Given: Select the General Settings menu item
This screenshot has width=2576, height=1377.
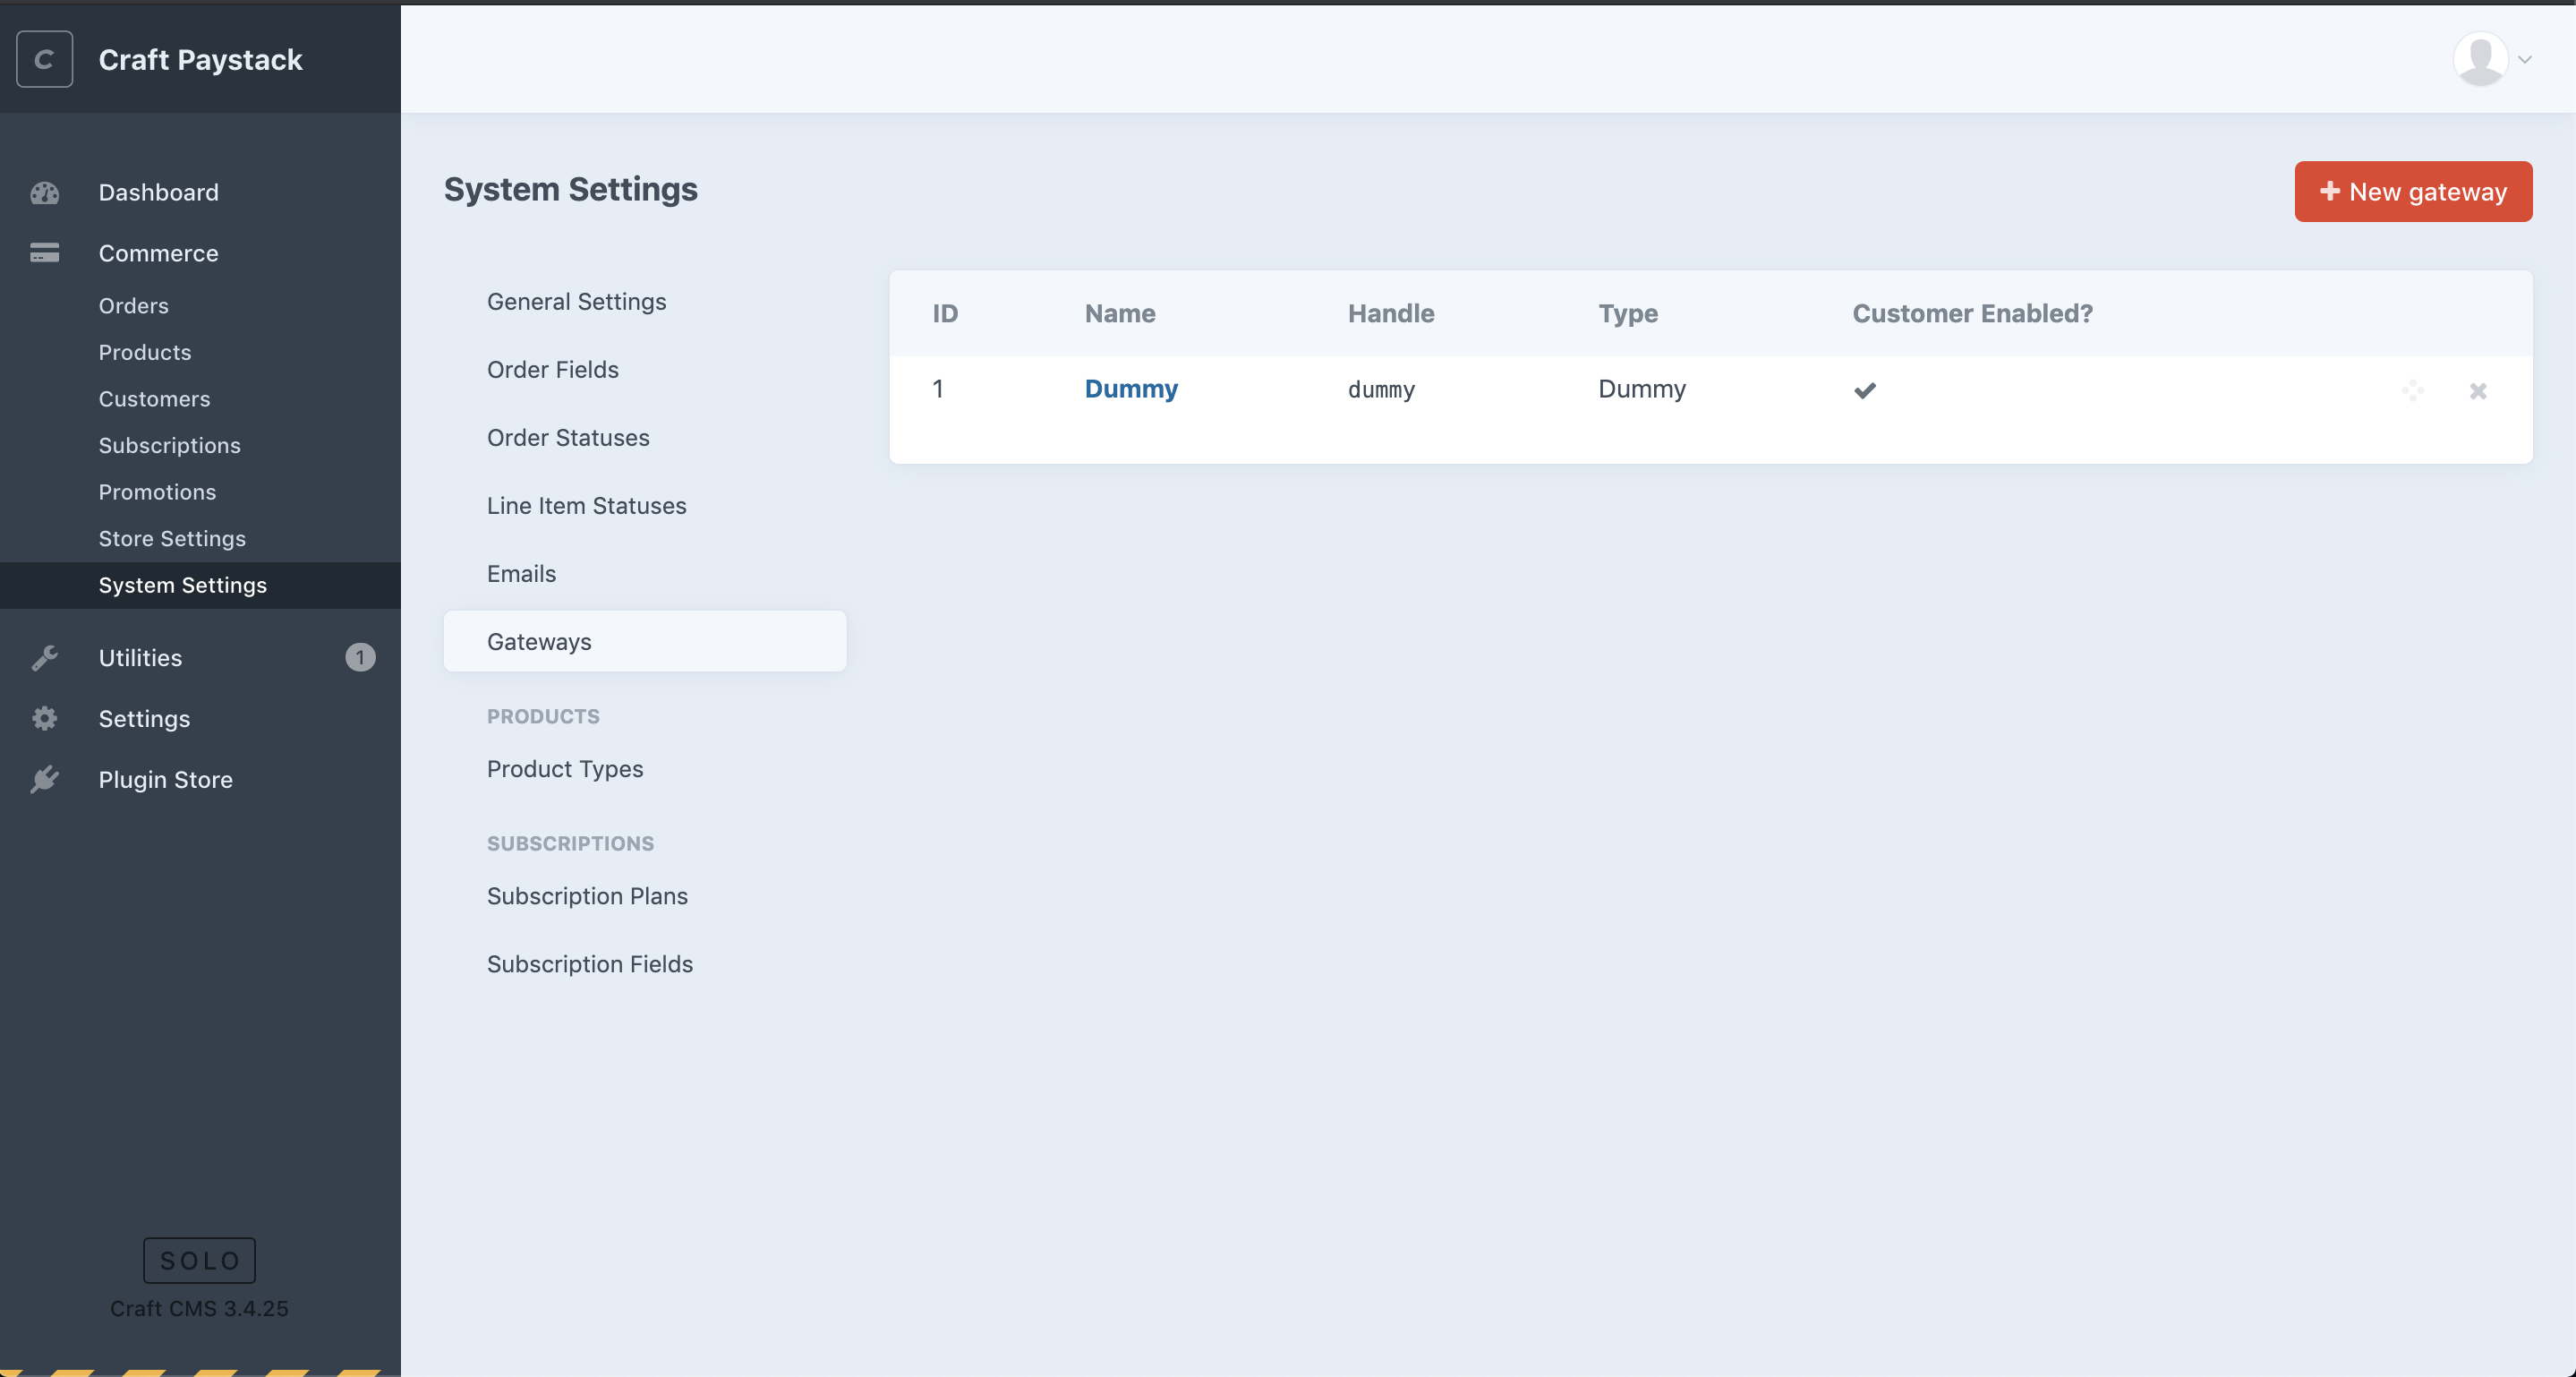Looking at the screenshot, I should tap(576, 300).
